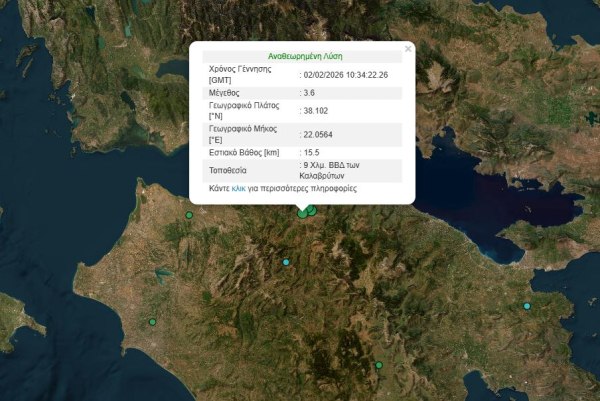Click the magnitude value 3.6

click(x=310, y=93)
